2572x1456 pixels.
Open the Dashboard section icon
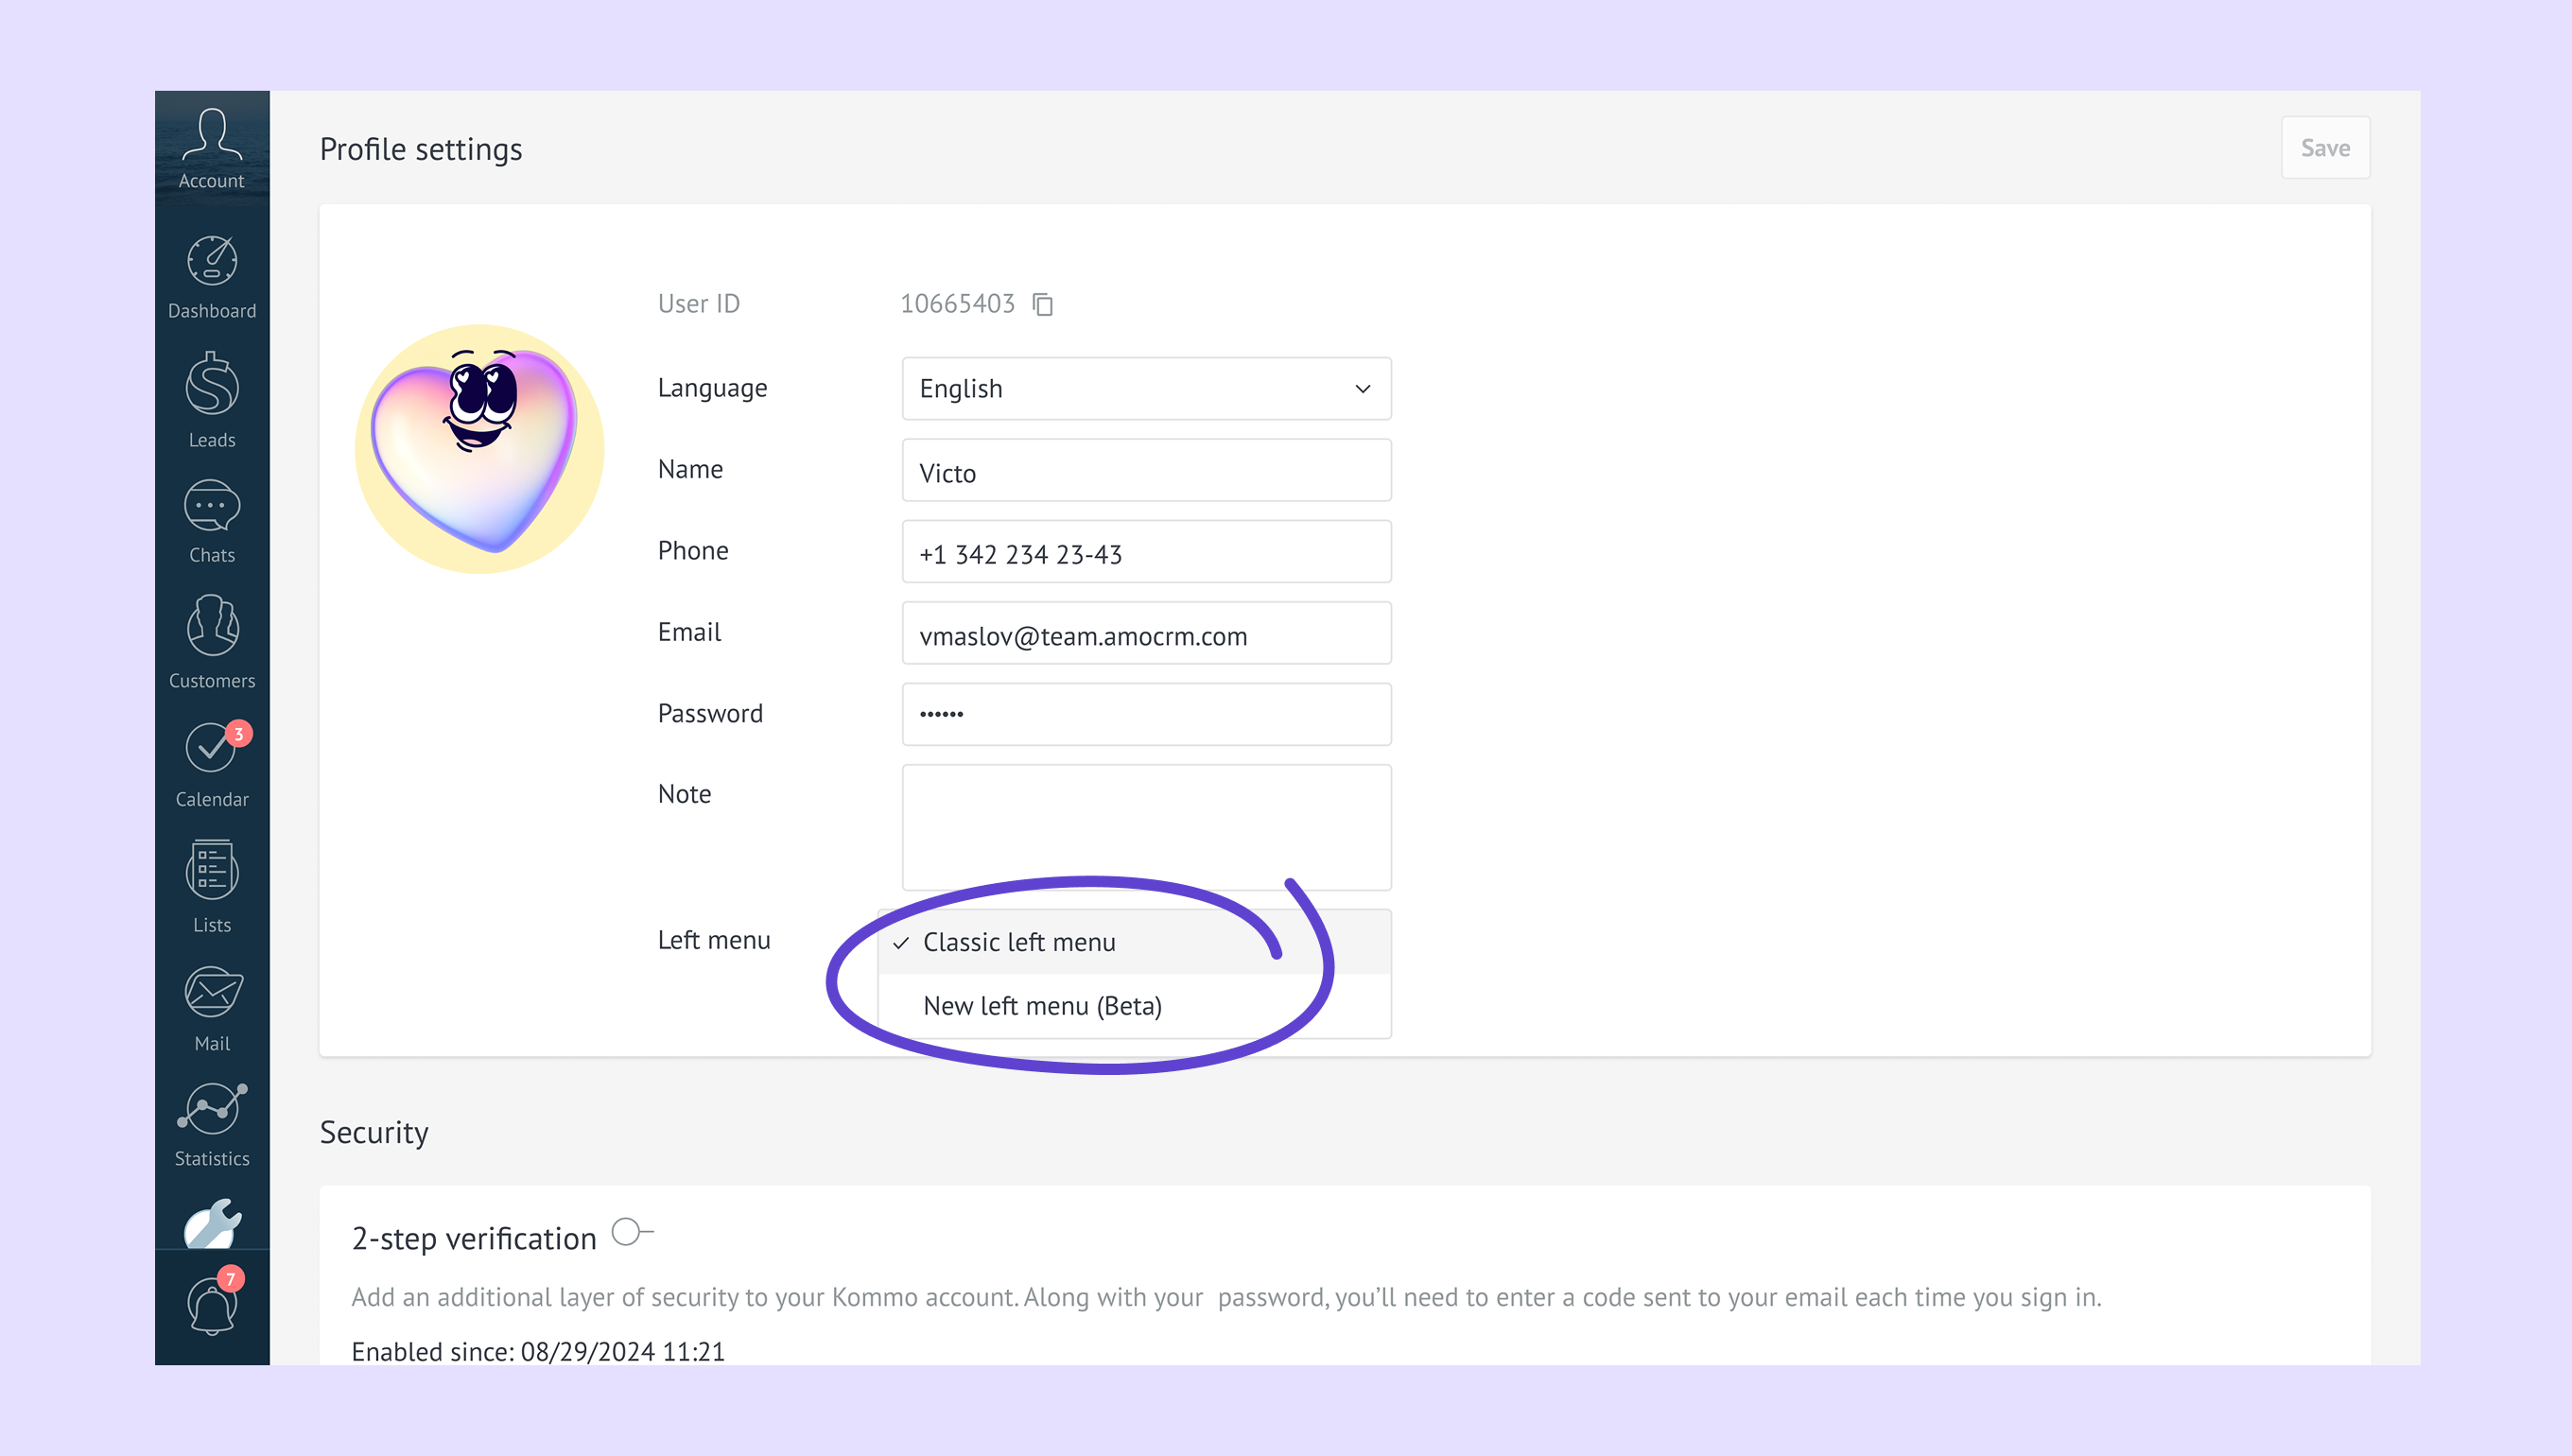[212, 277]
